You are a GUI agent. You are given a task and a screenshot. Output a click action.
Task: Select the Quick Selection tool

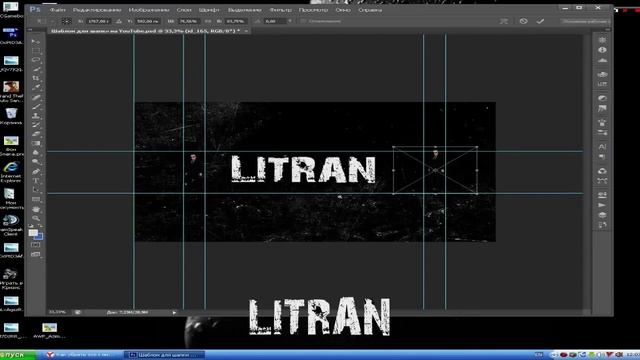36,69
